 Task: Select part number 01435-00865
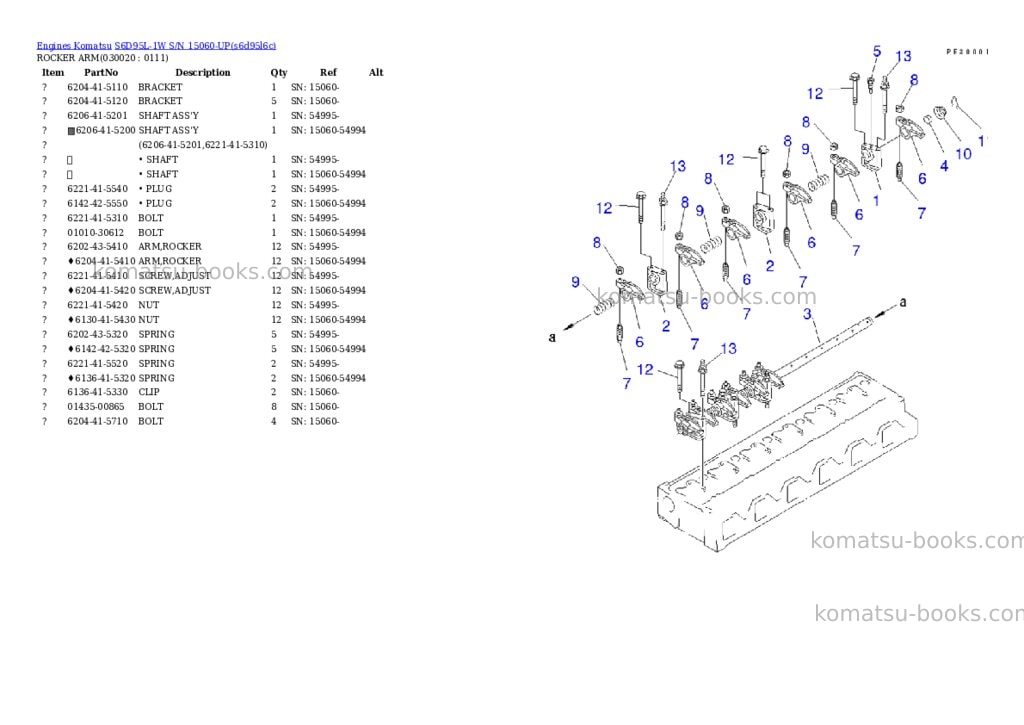(95, 407)
